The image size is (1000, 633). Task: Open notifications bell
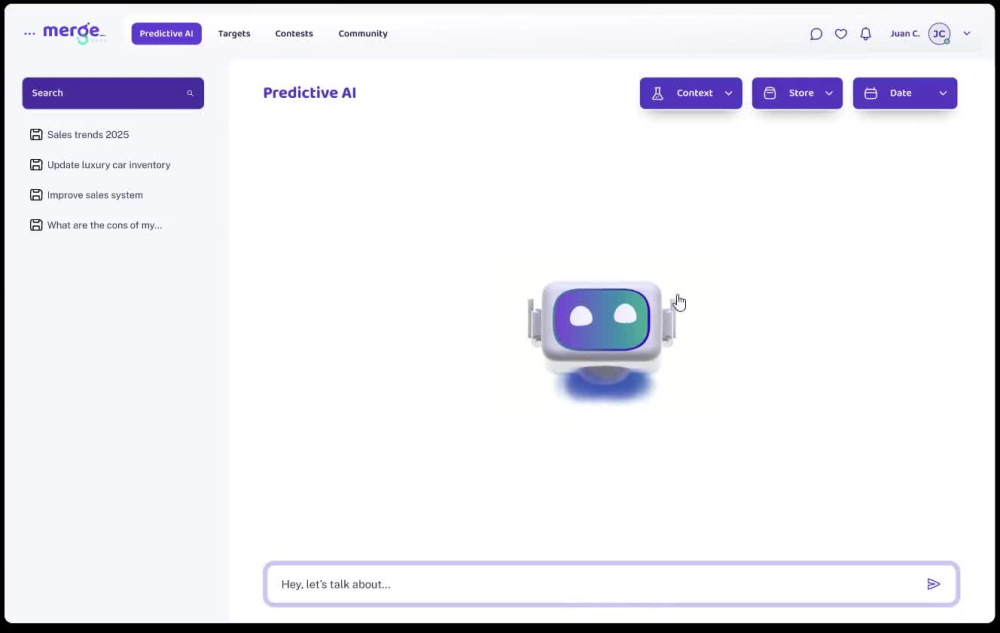pyautogui.click(x=865, y=34)
